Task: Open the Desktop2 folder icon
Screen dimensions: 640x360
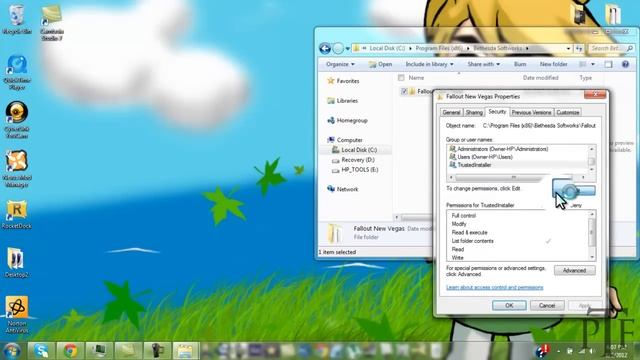Action: pos(16,263)
